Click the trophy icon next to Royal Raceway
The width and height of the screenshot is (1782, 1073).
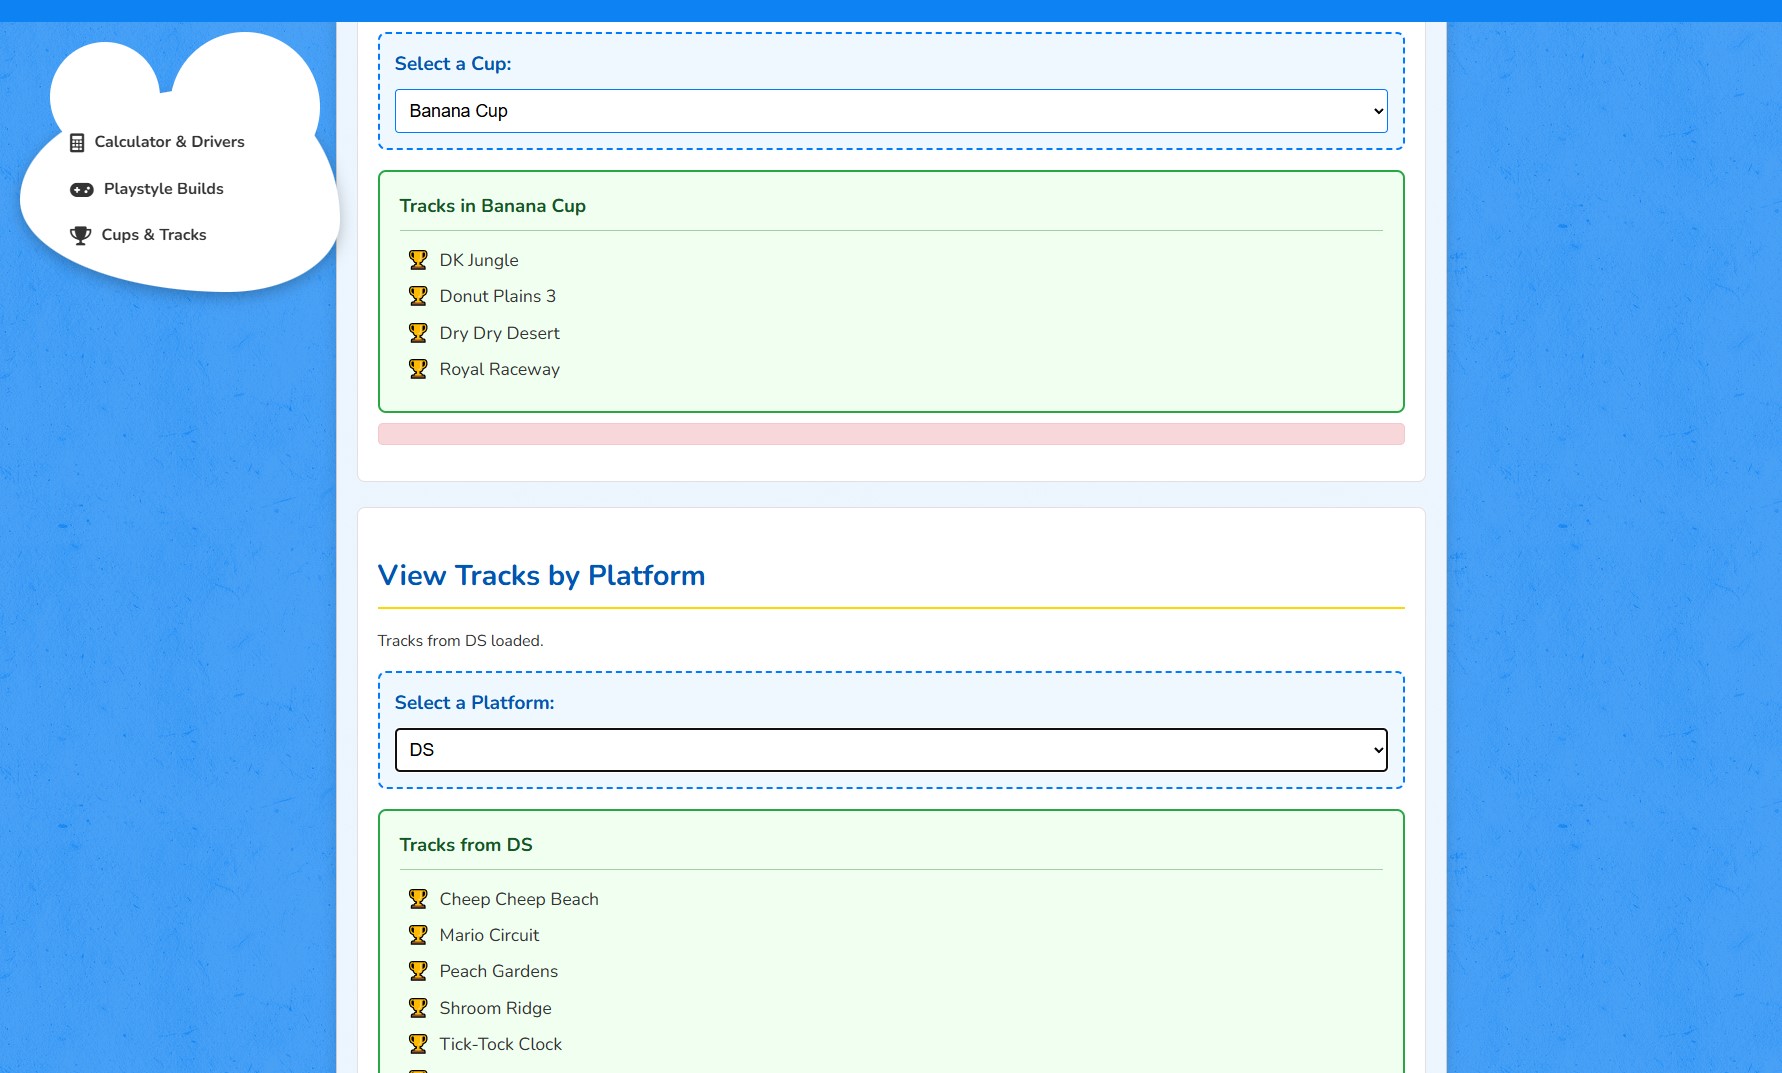point(418,369)
